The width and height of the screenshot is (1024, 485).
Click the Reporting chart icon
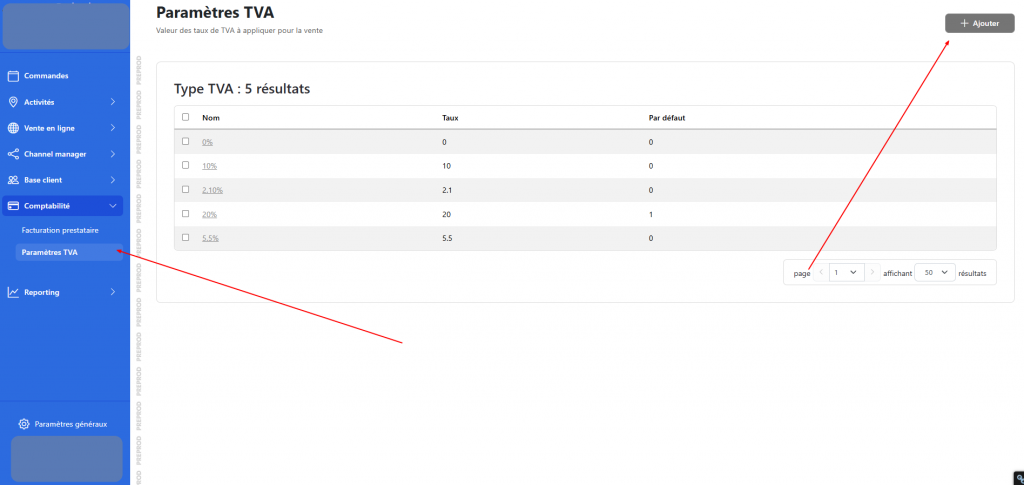[13, 292]
